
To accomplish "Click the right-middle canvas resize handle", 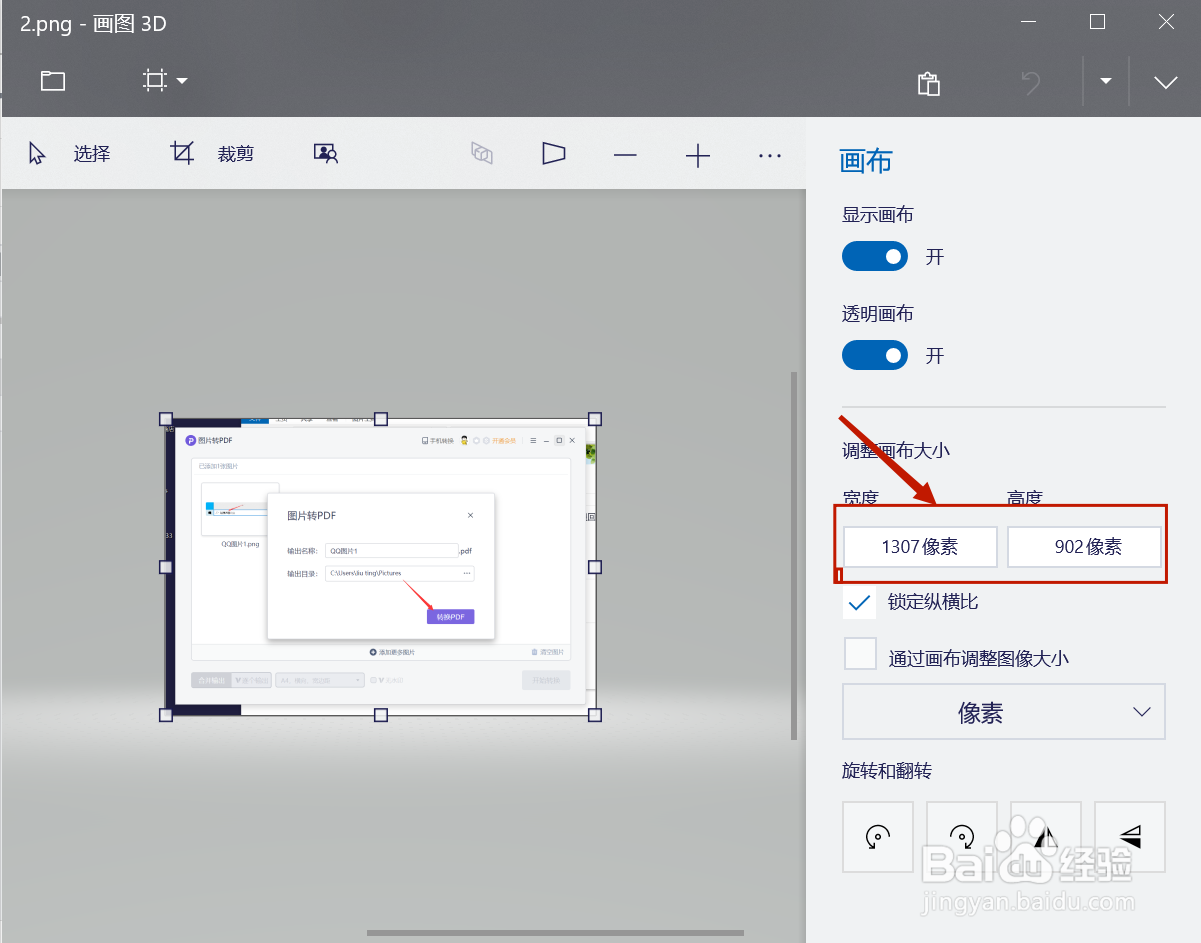I will pyautogui.click(x=595, y=566).
